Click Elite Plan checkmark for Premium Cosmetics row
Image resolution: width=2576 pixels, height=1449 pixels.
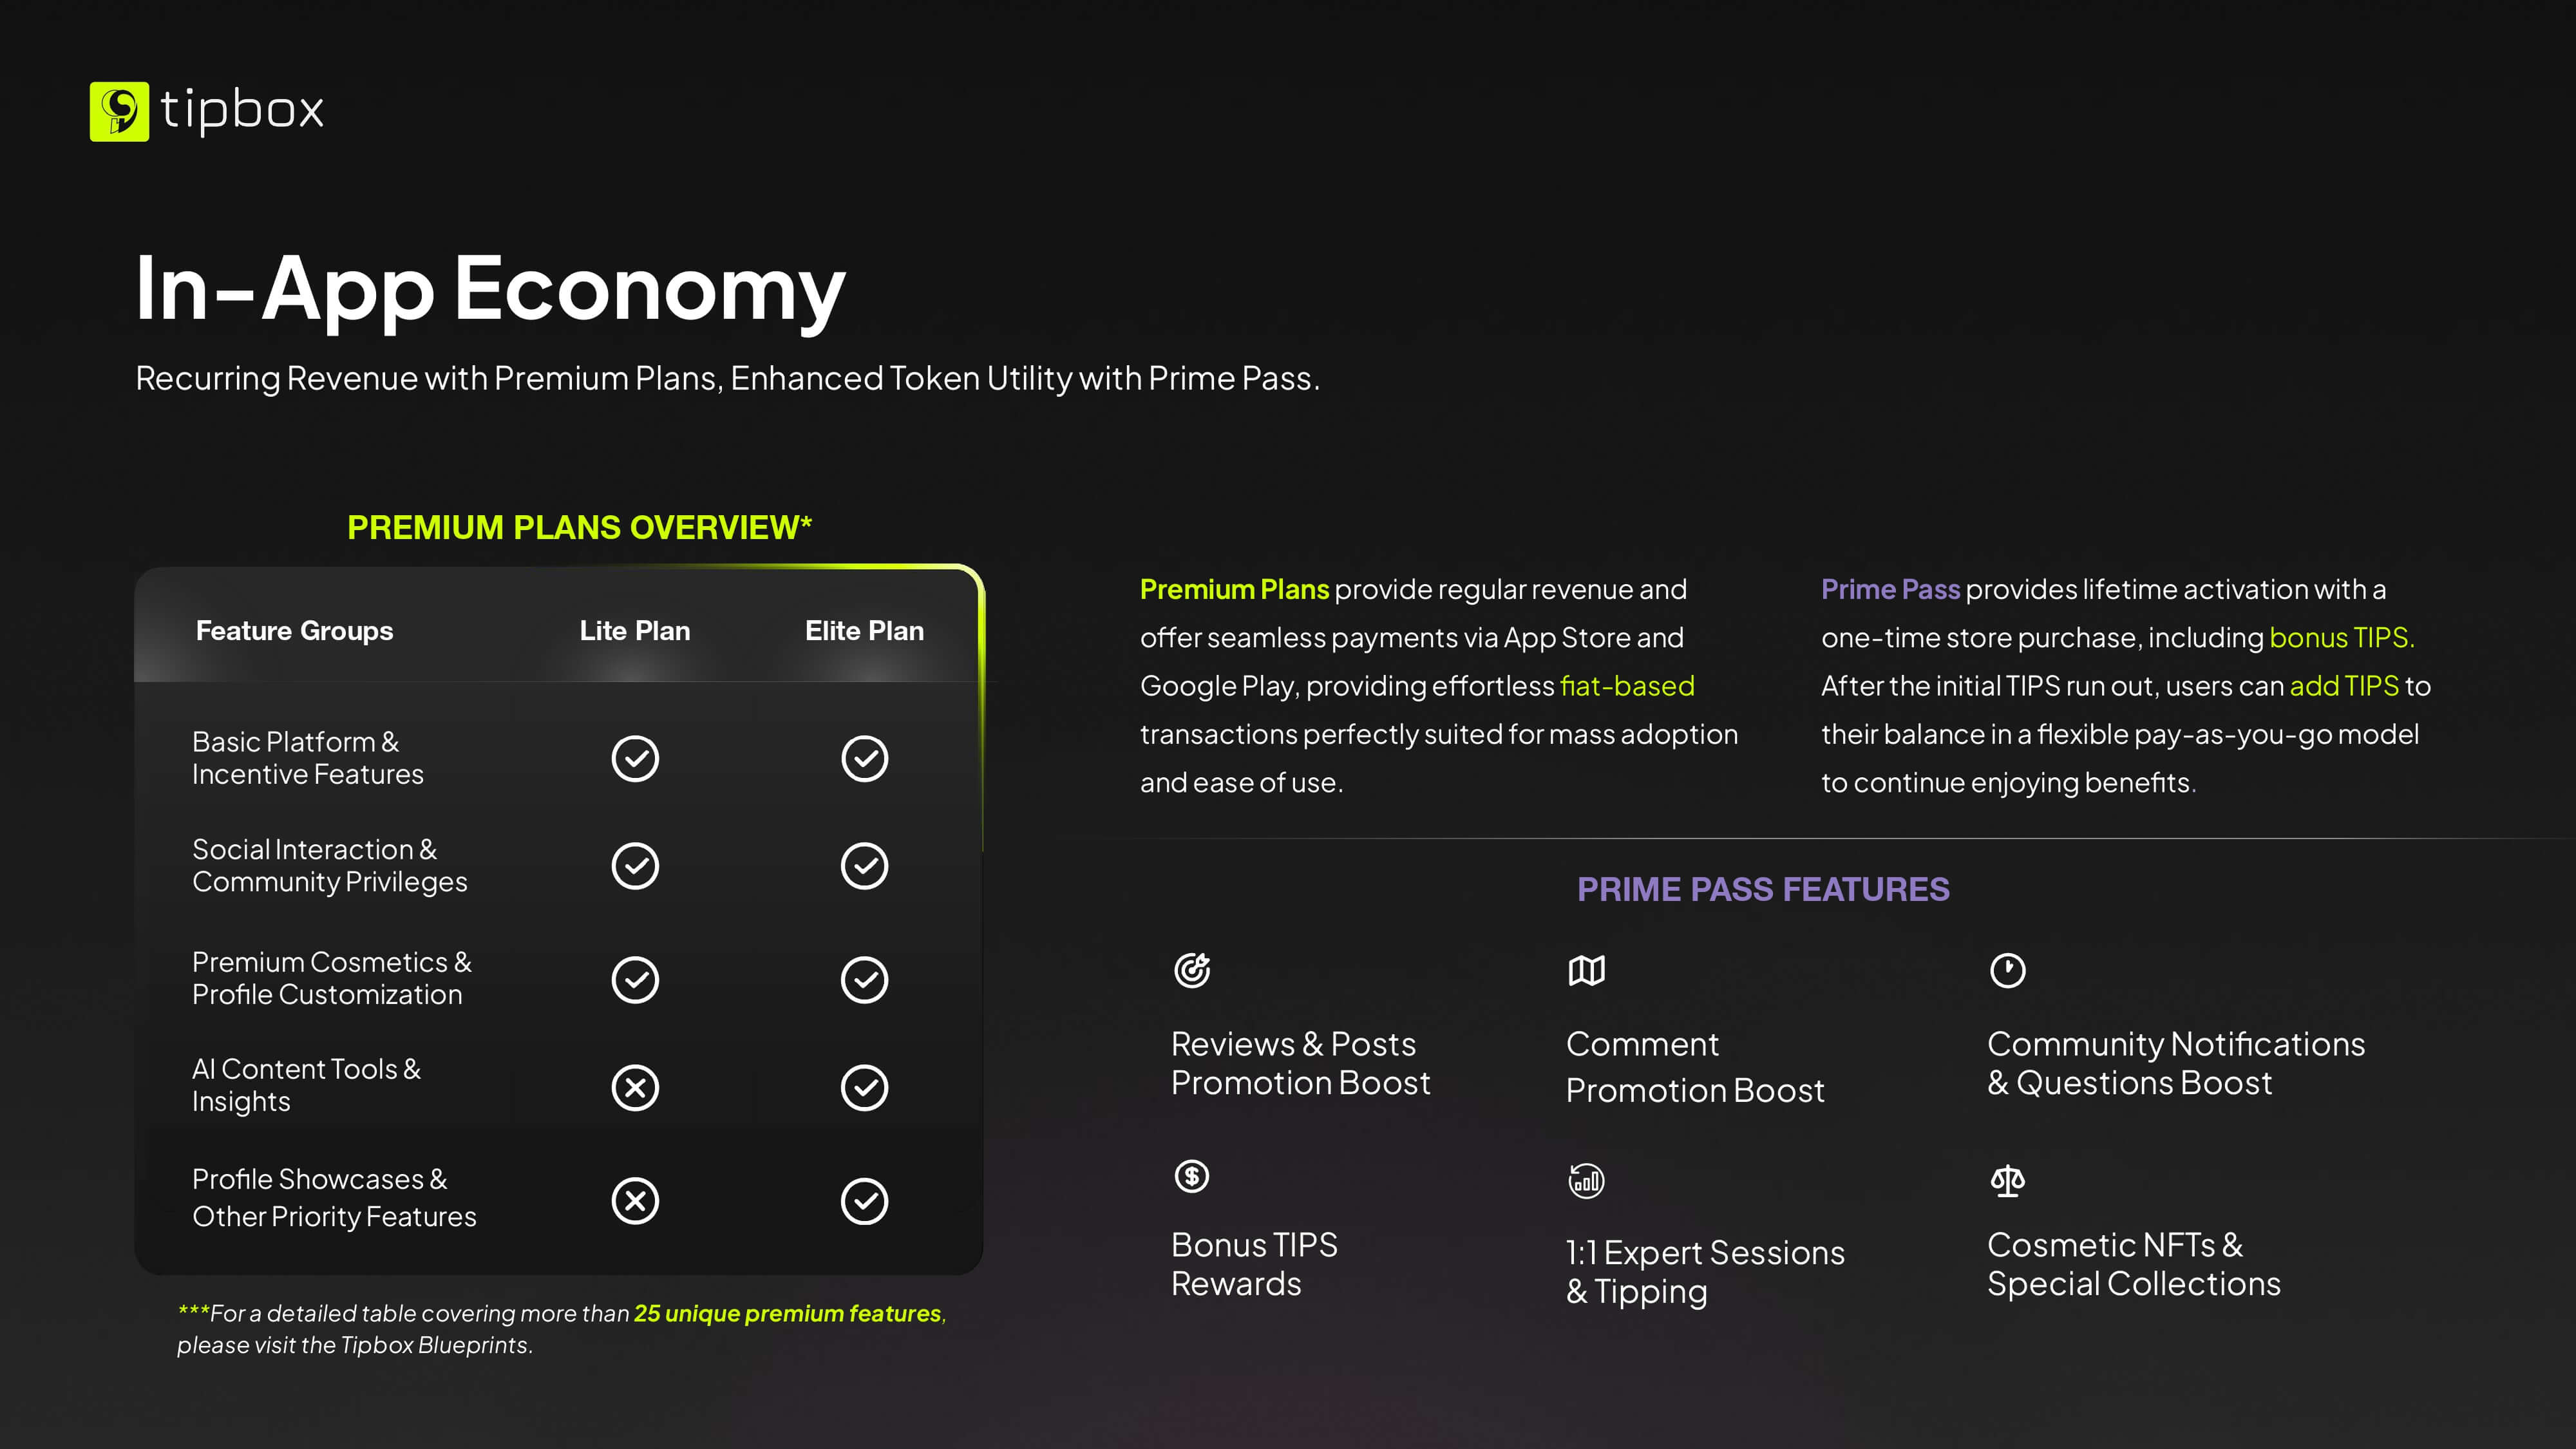(x=864, y=979)
